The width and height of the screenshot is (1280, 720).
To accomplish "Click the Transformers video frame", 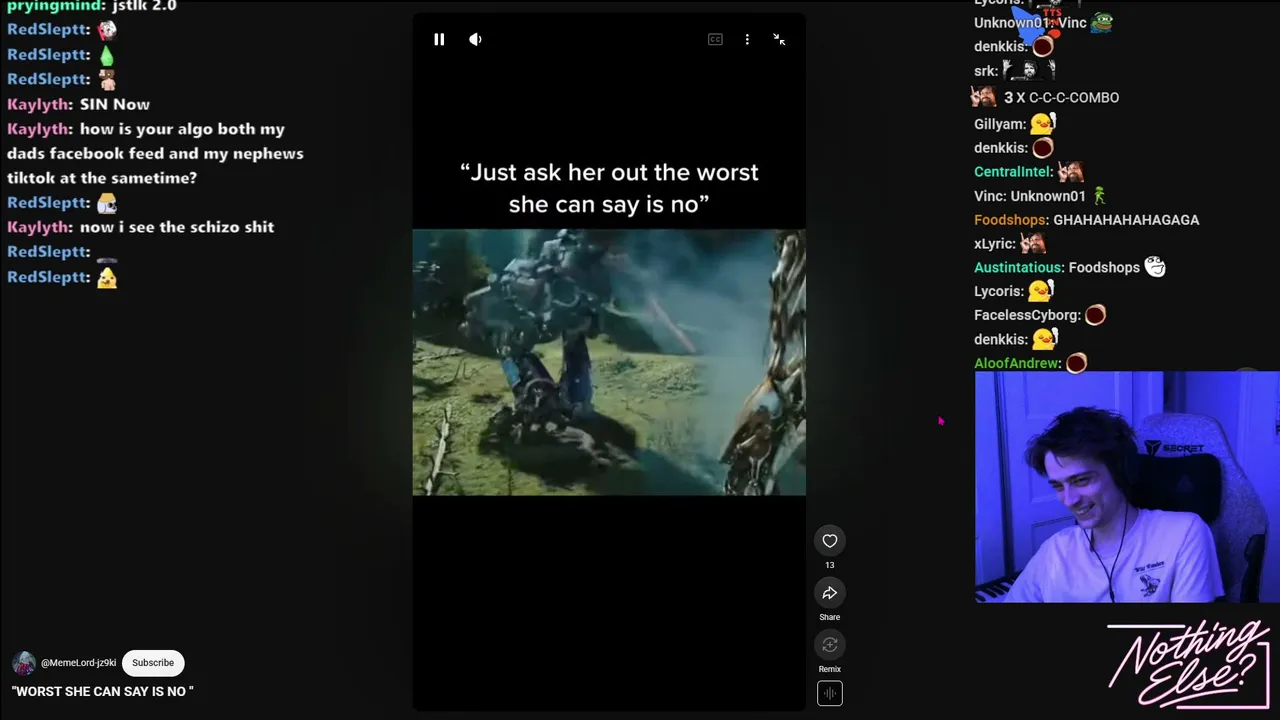I will point(609,362).
